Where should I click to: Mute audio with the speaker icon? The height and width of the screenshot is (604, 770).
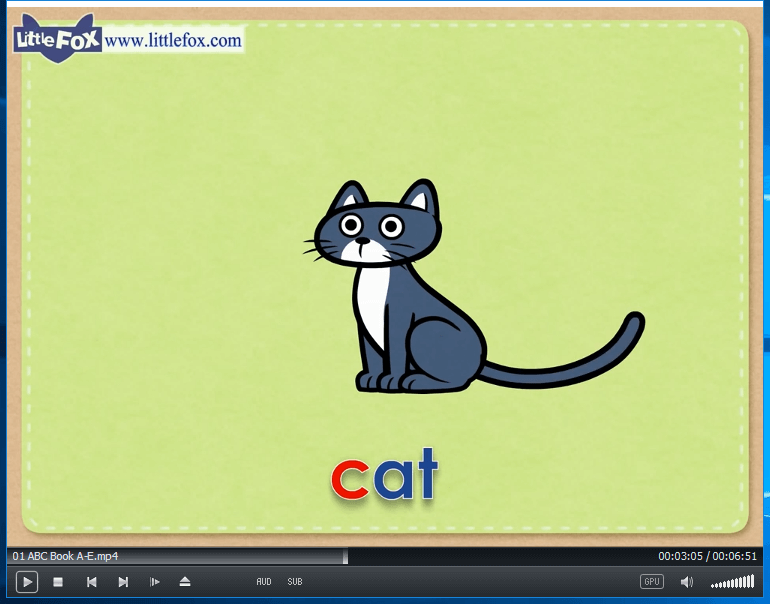pyautogui.click(x=687, y=582)
